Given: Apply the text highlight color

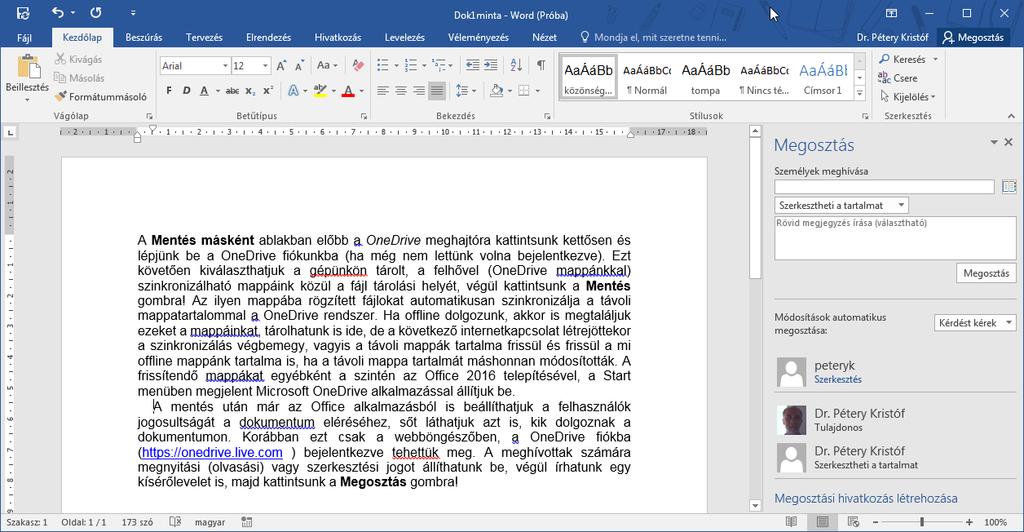Looking at the screenshot, I should tap(319, 91).
